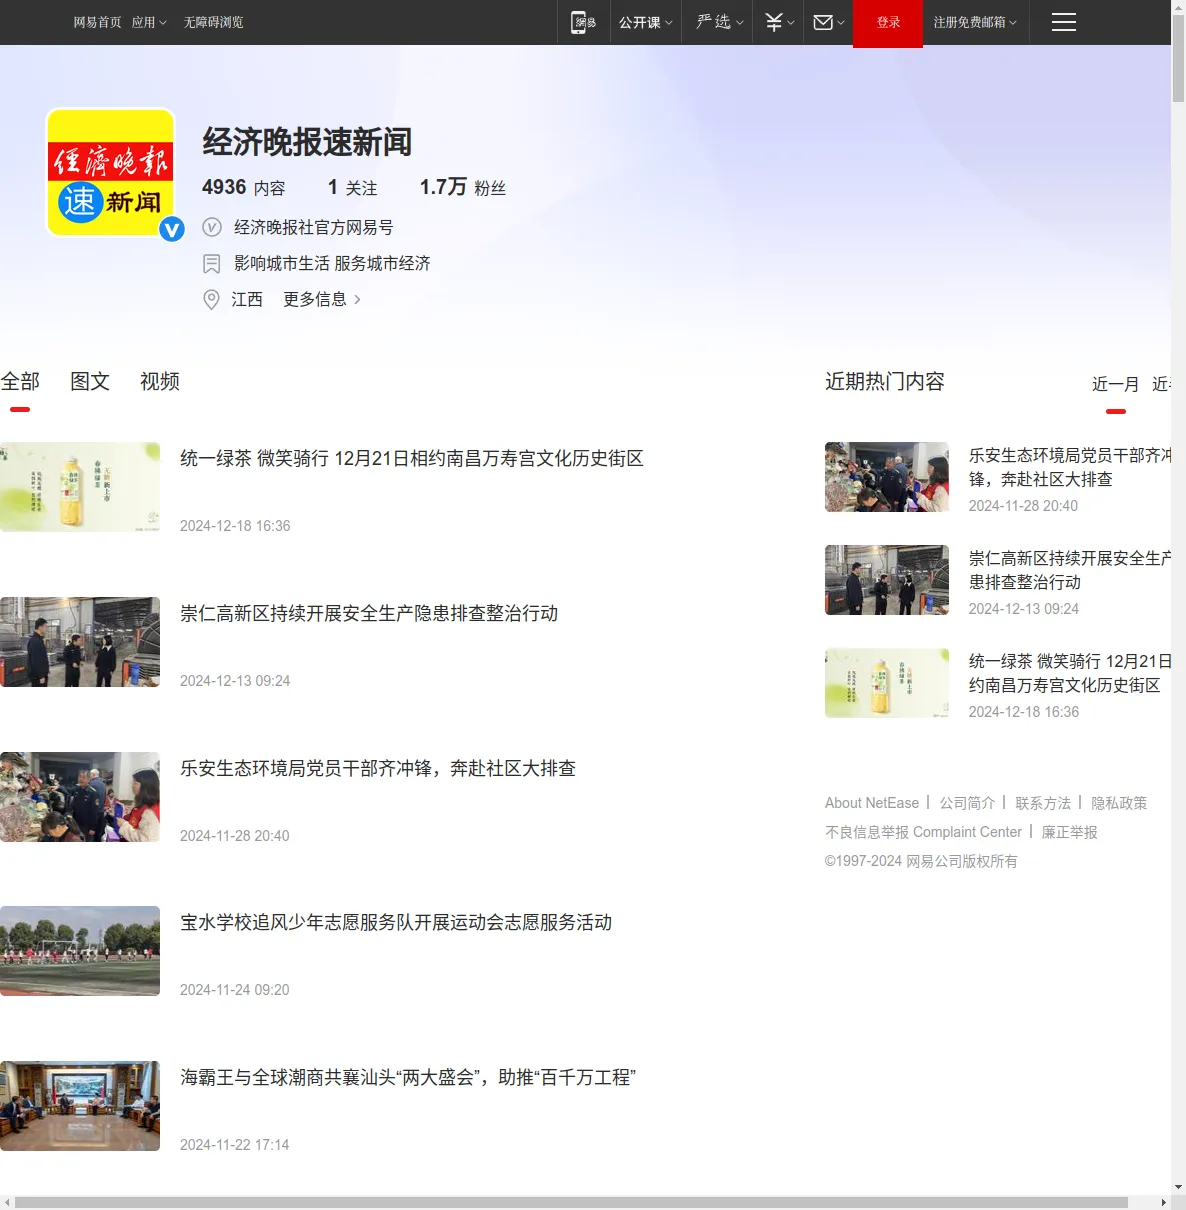This screenshot has width=1186, height=1210.
Task: Click the sports field thumbnail
Action: click(80, 951)
